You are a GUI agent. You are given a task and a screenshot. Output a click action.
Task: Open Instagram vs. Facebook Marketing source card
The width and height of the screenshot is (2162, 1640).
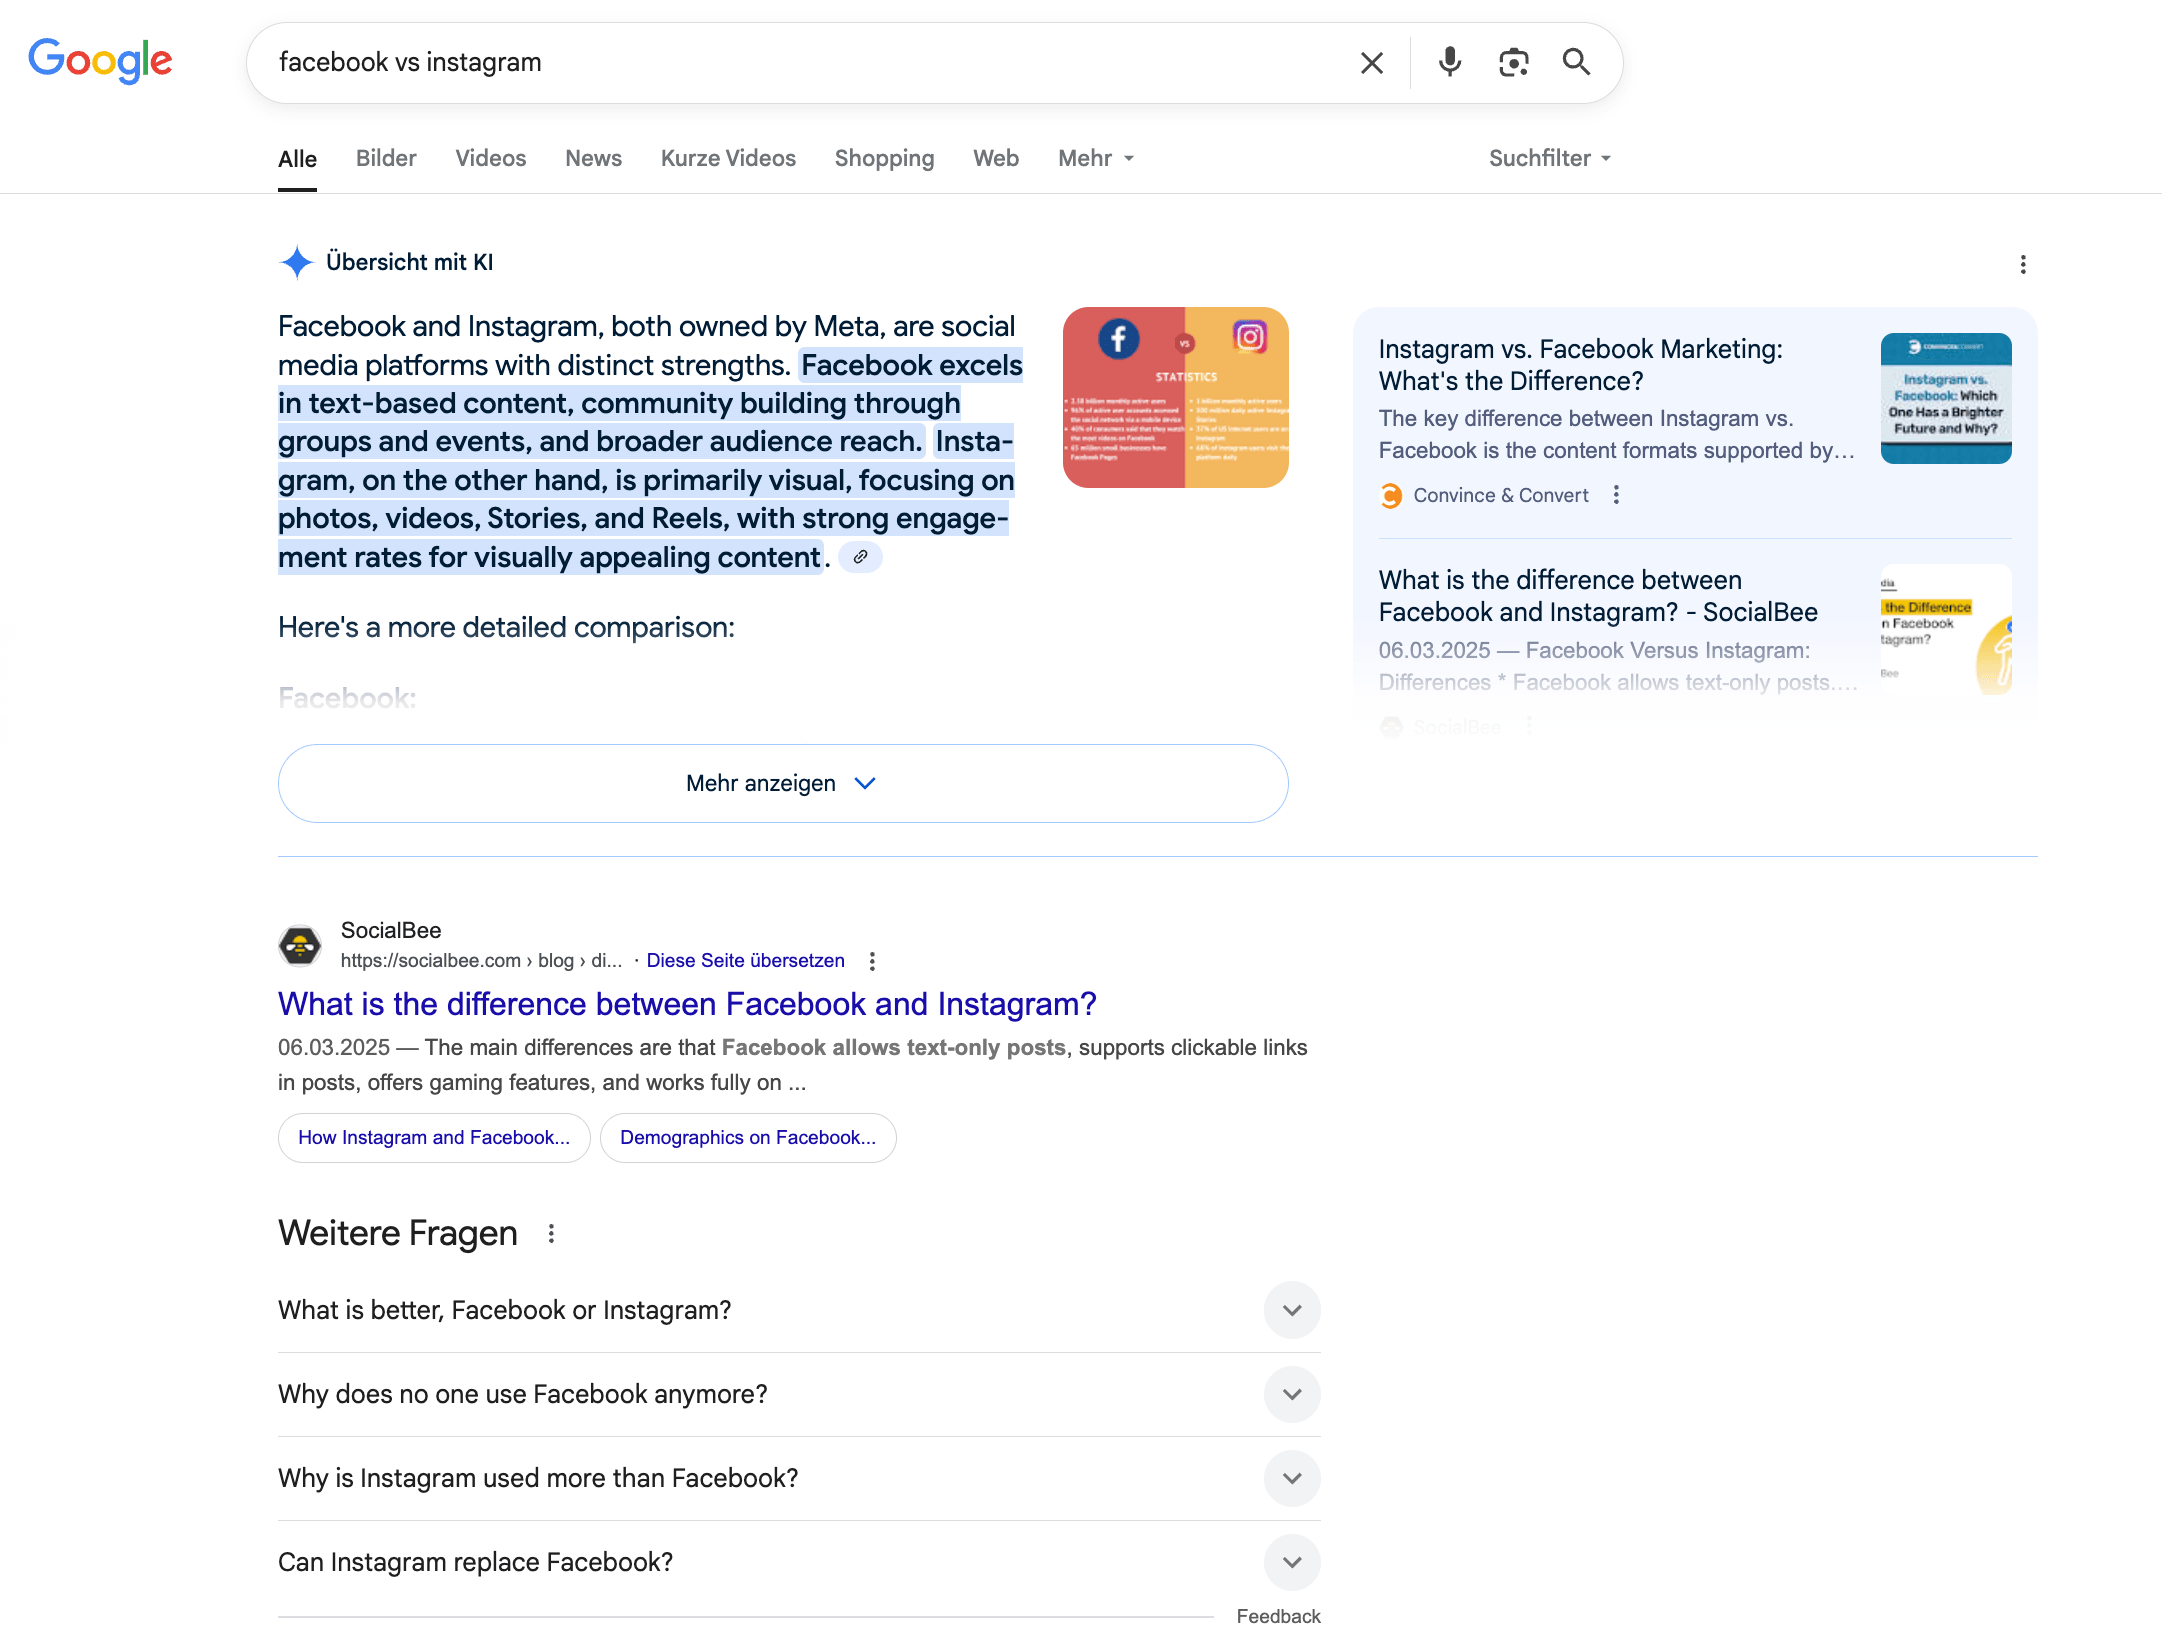1580,365
